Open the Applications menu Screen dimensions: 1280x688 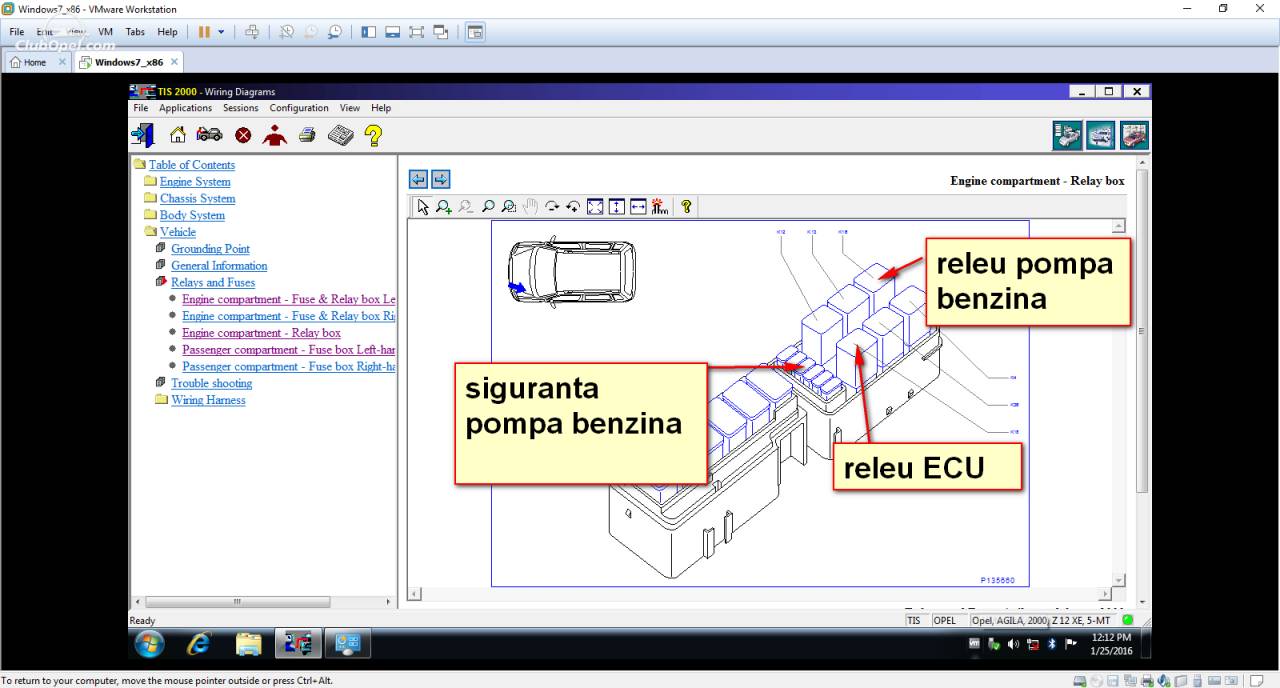(x=186, y=108)
